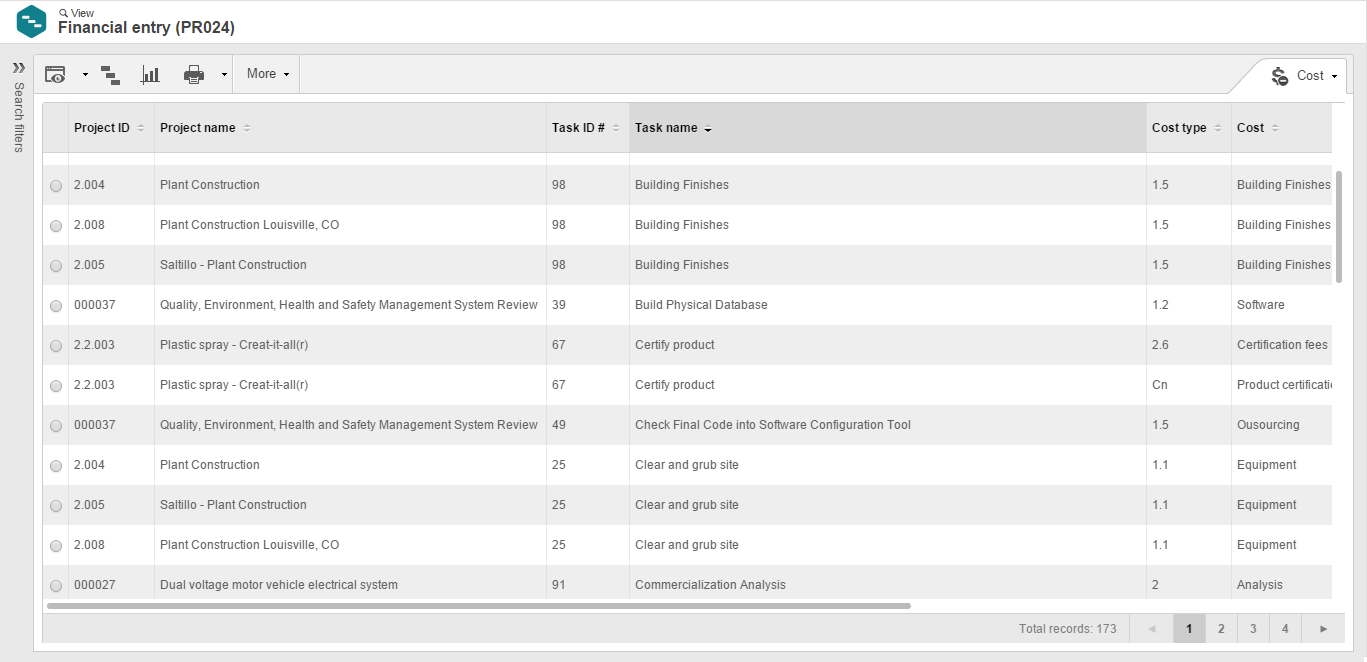
Task: Select radio for Saltillo Building Finishes row
Action: click(x=56, y=266)
